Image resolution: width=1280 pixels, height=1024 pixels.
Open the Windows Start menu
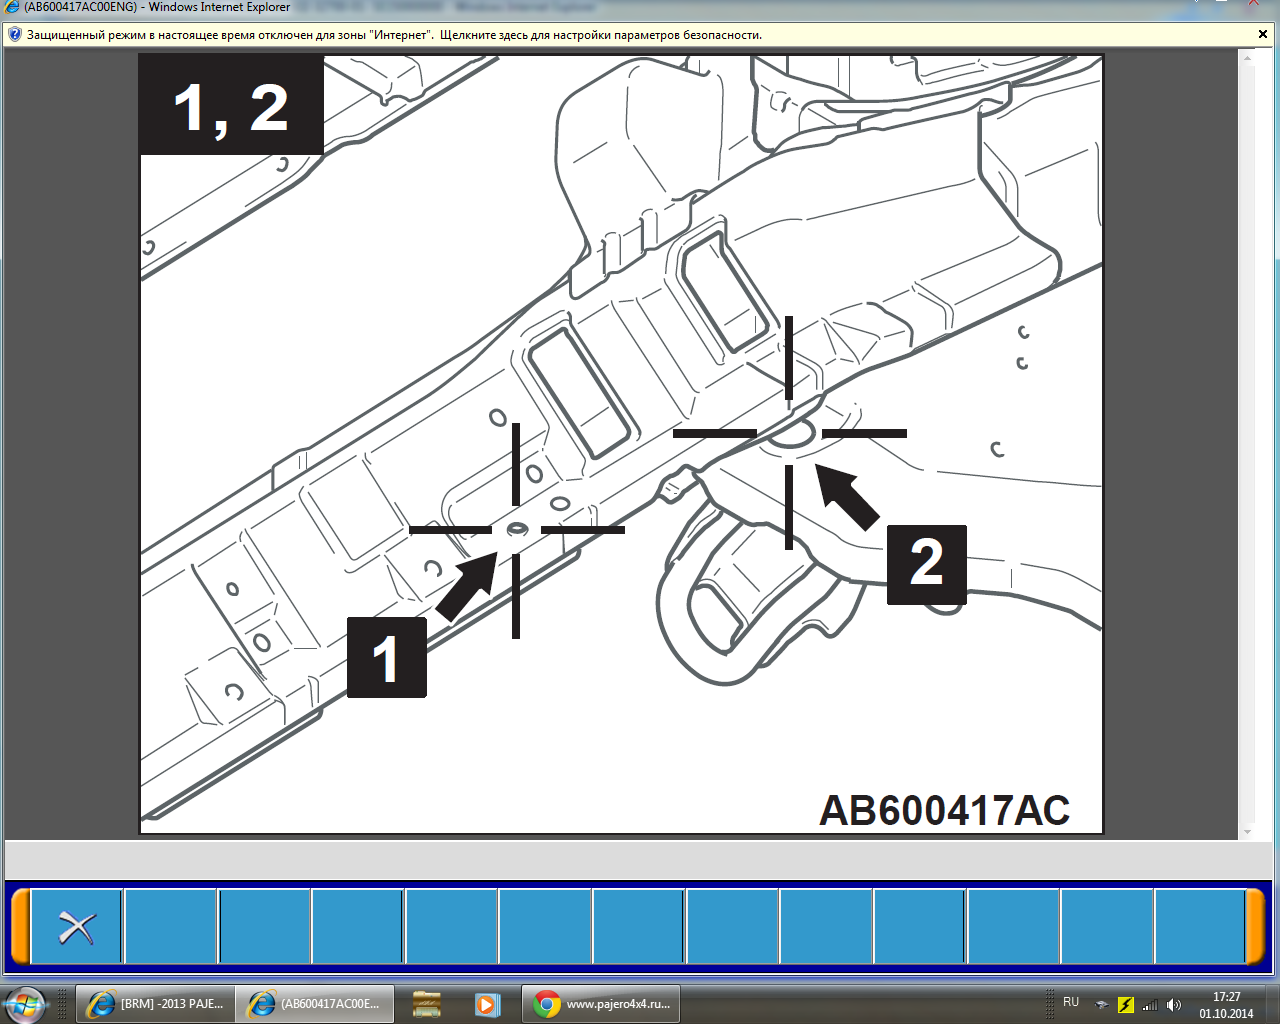[x=24, y=1004]
